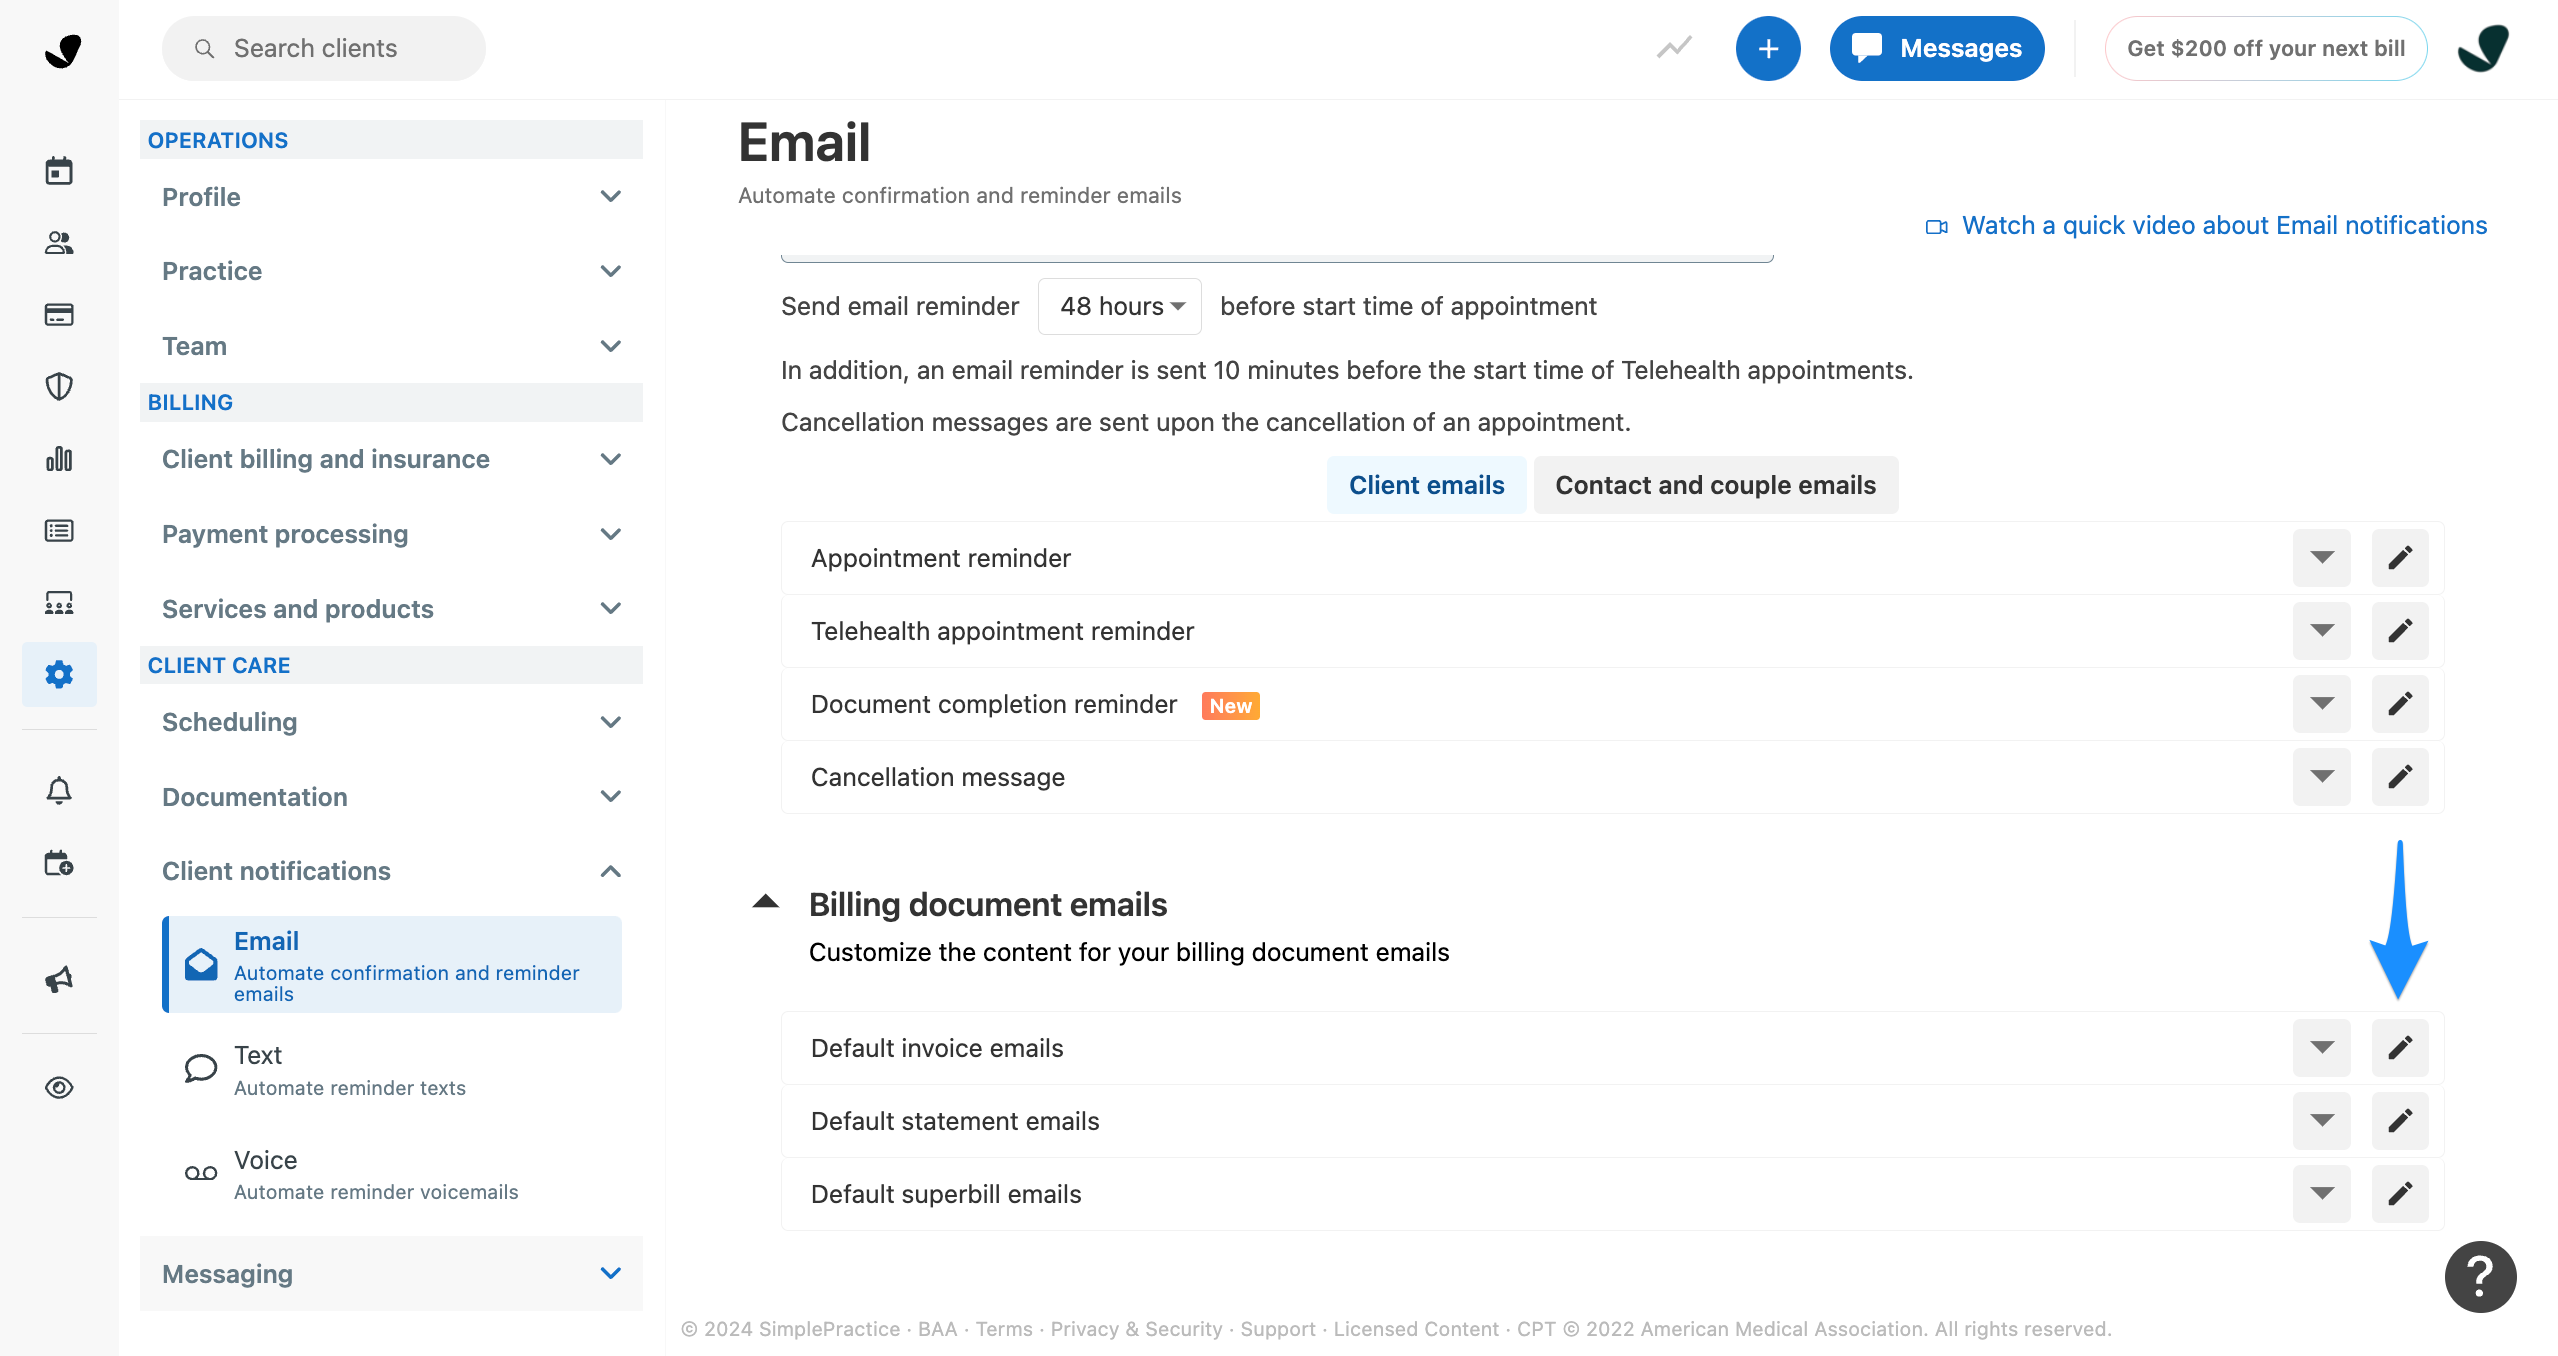The height and width of the screenshot is (1356, 2558).
Task: Open the clients icon in left rail
Action: (x=59, y=243)
